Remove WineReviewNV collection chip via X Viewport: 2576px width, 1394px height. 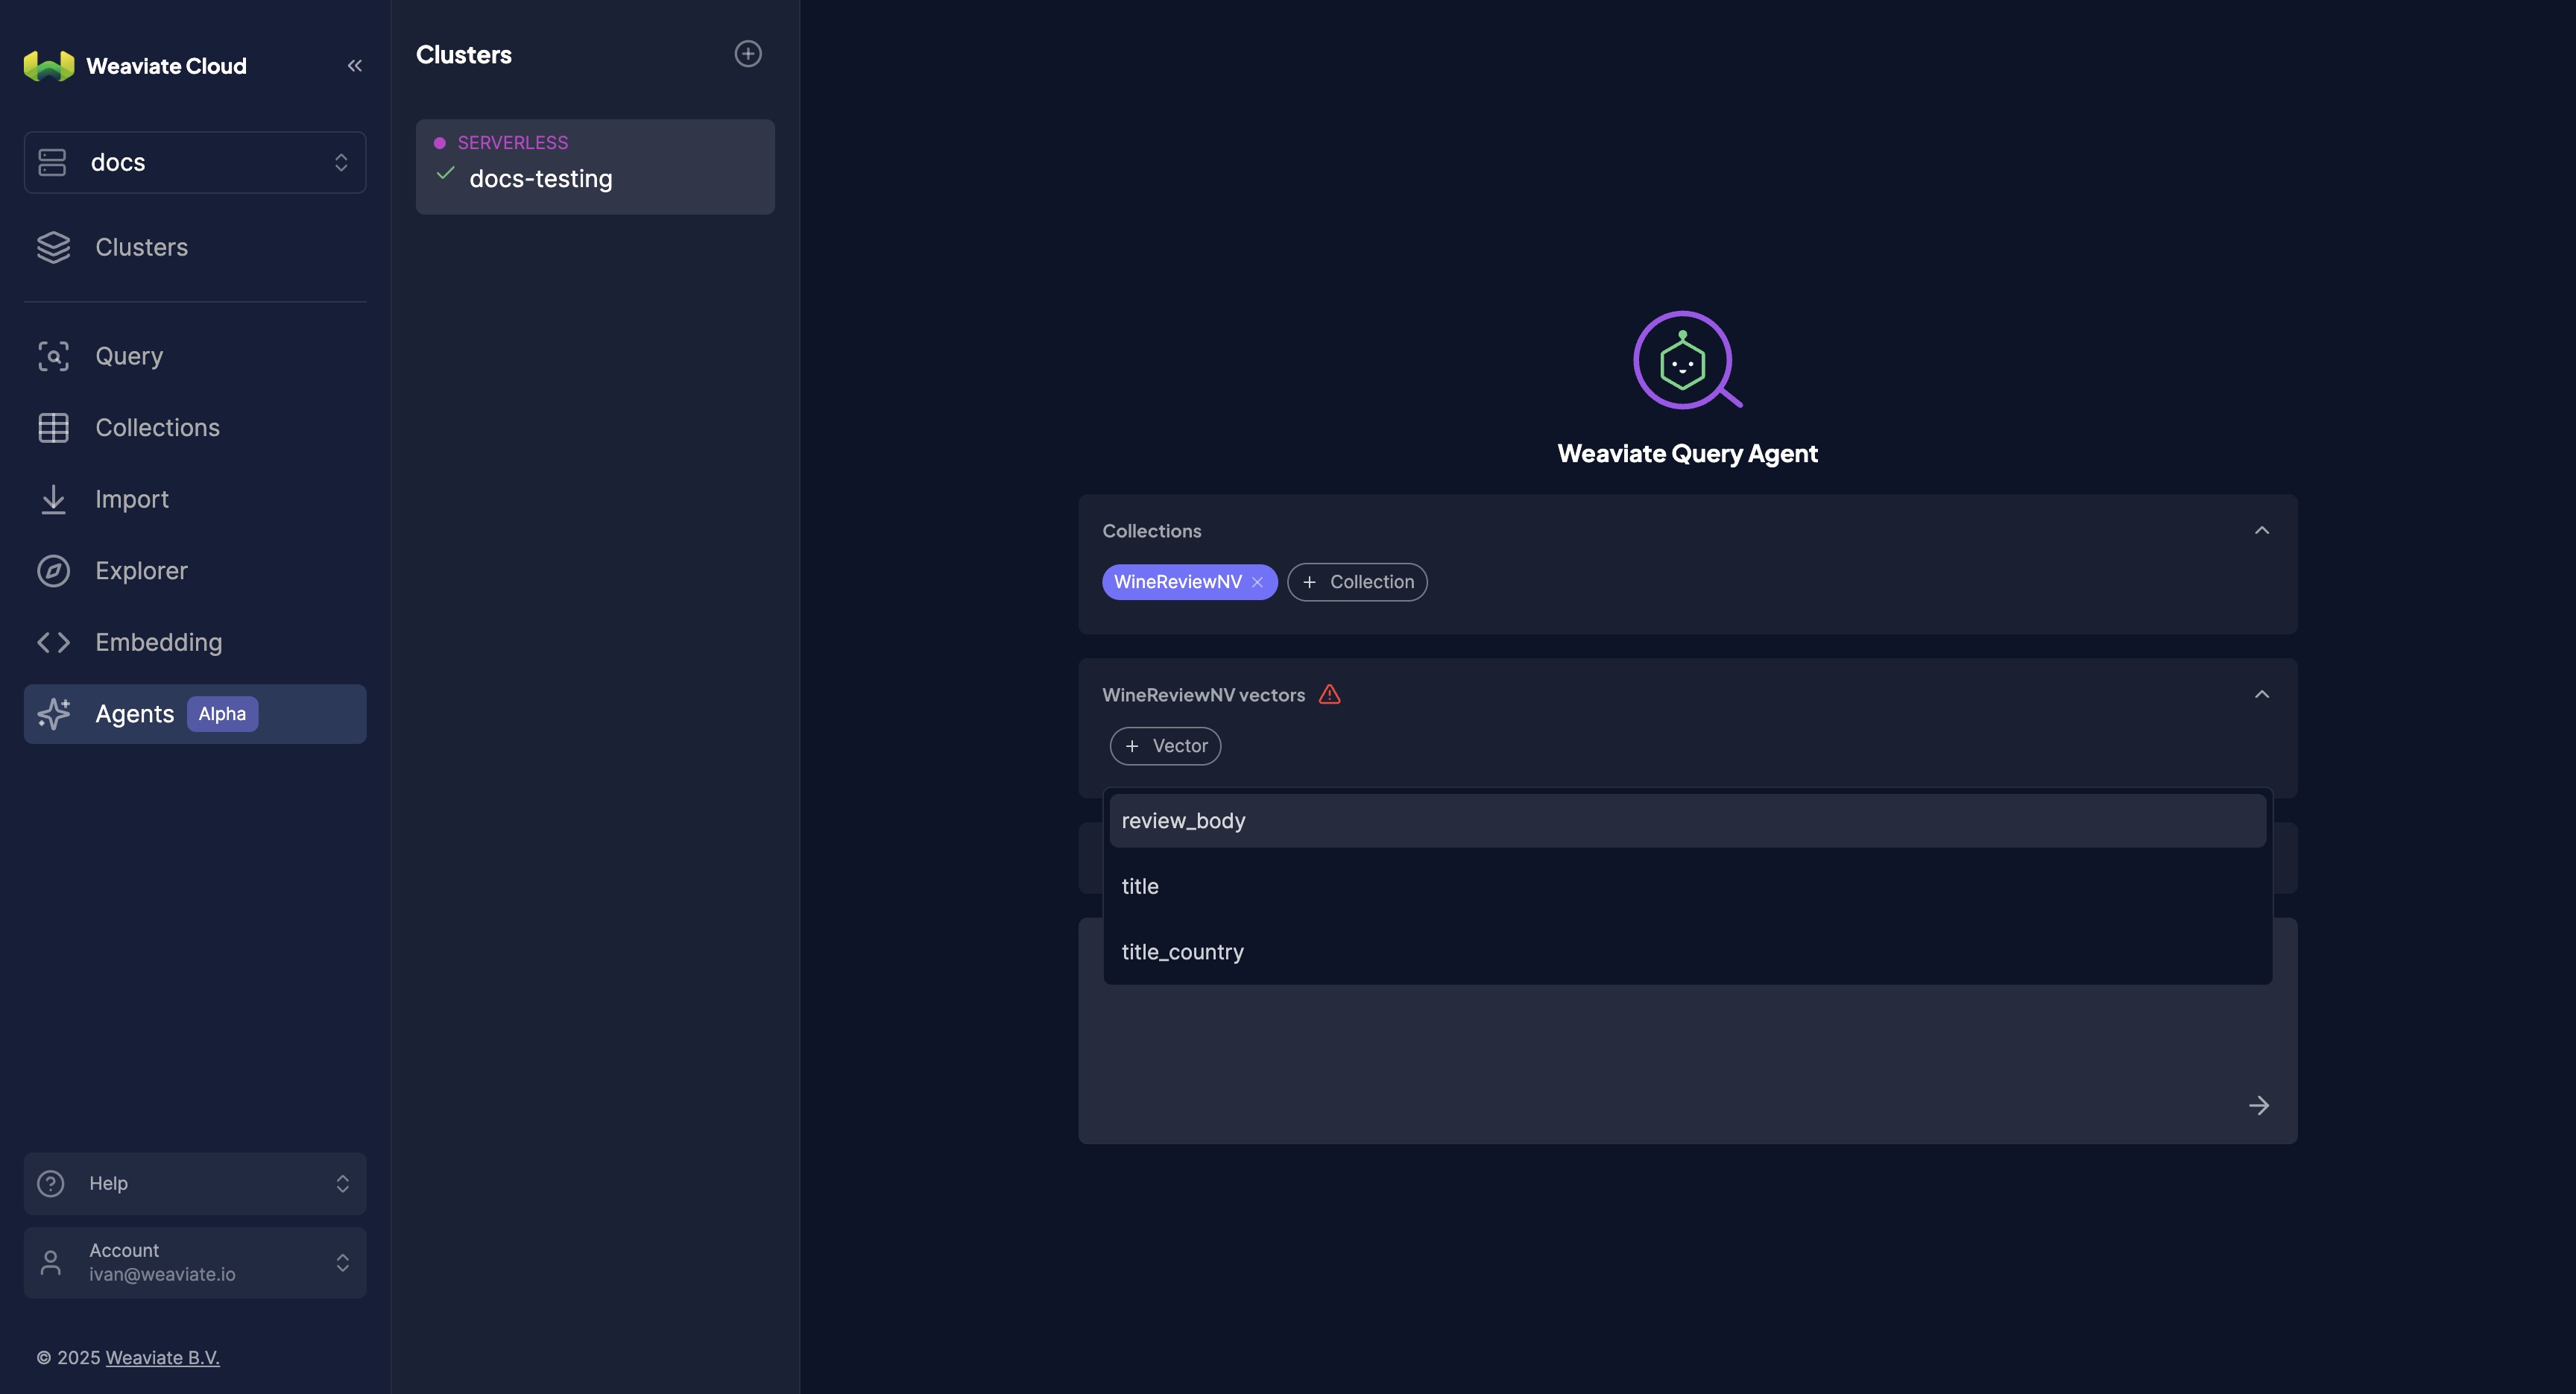(1257, 582)
